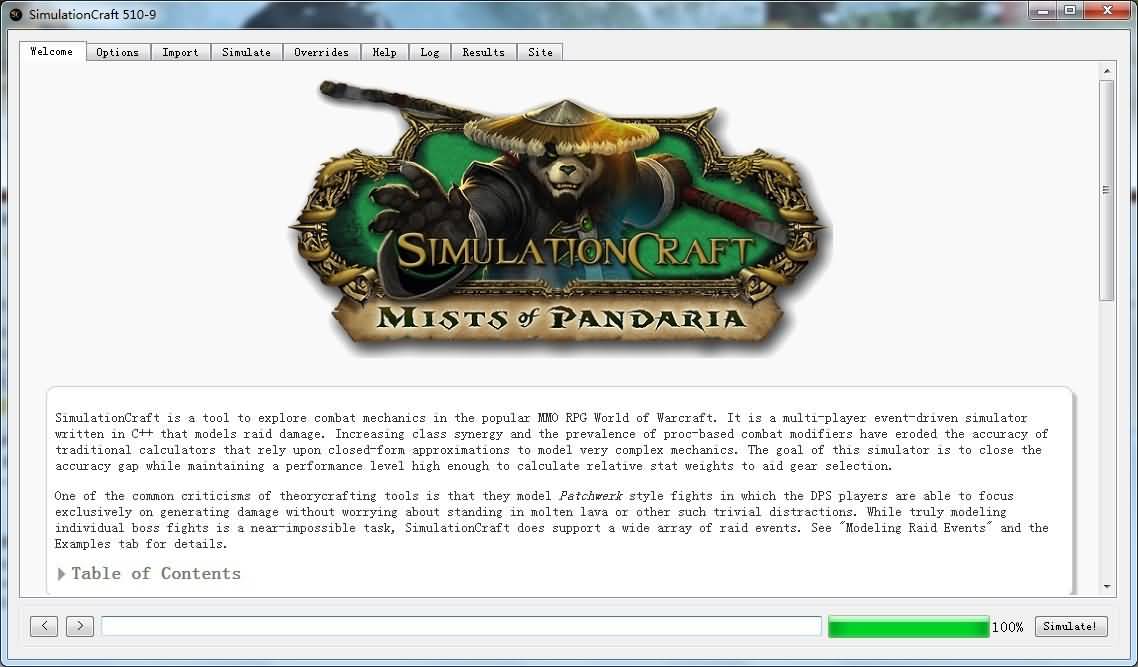Click the scrollbar up arrow
1138x667 pixels.
(x=1107, y=70)
